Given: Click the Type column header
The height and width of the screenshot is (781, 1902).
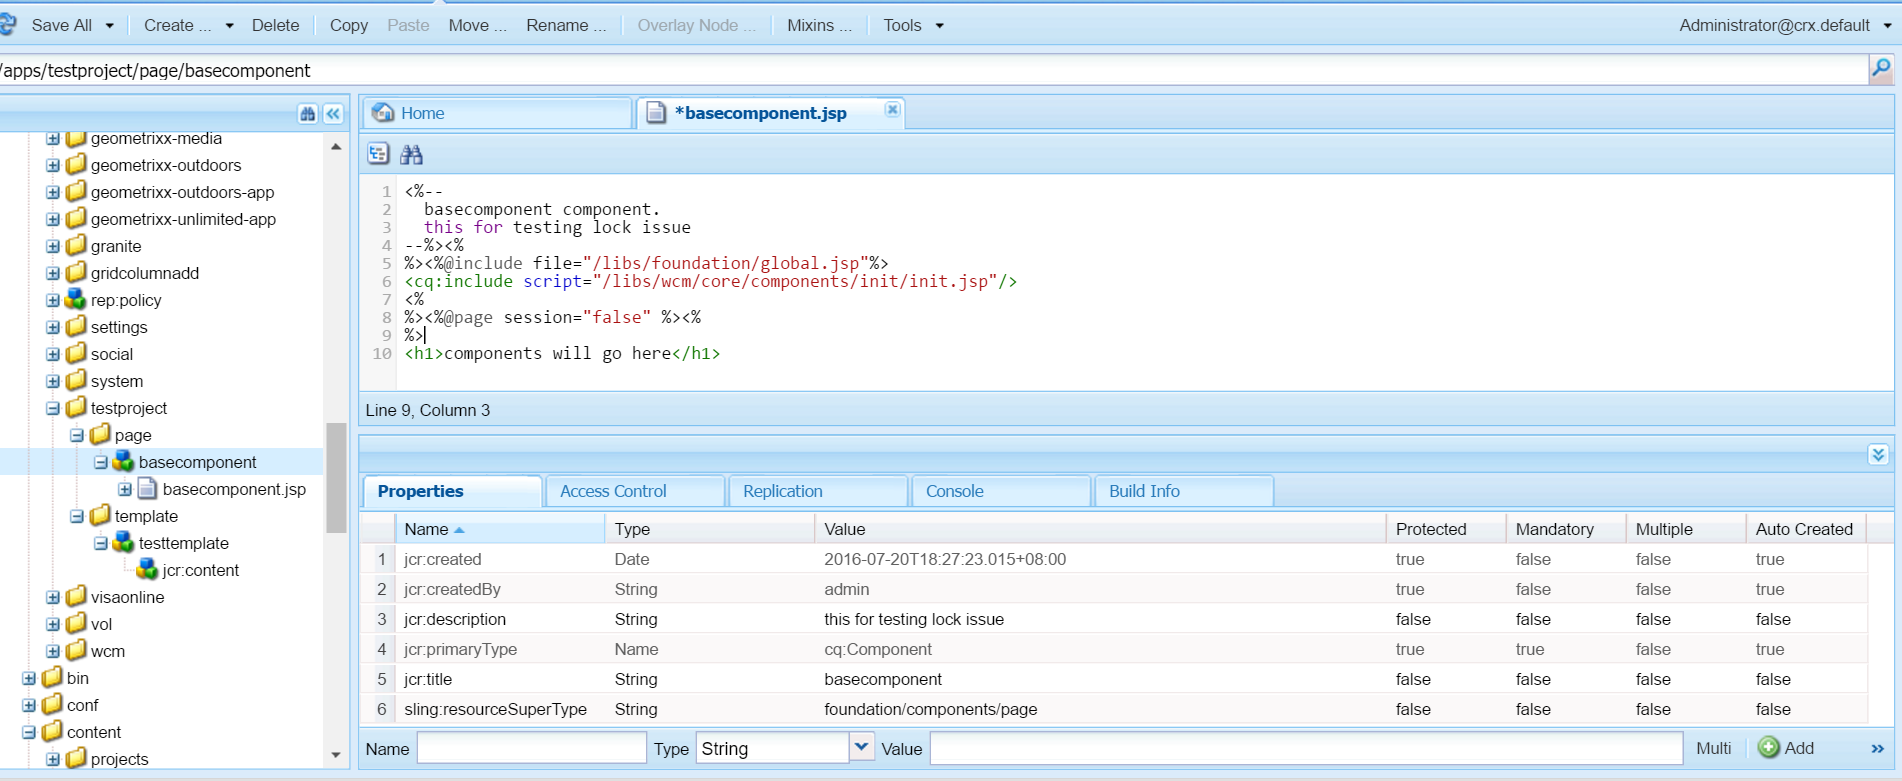Looking at the screenshot, I should (x=709, y=529).
